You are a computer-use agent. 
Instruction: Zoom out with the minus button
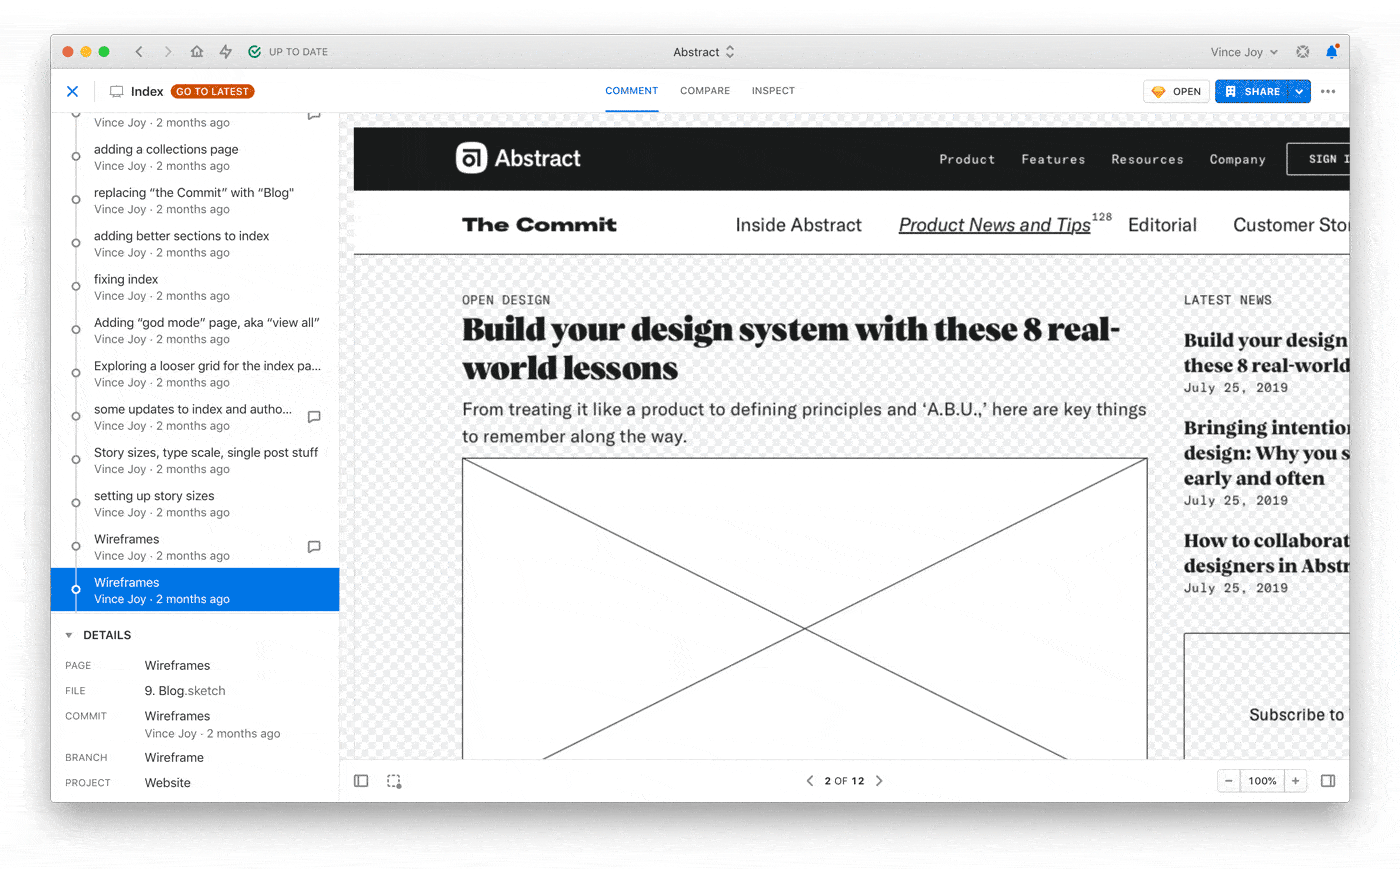point(1229,781)
